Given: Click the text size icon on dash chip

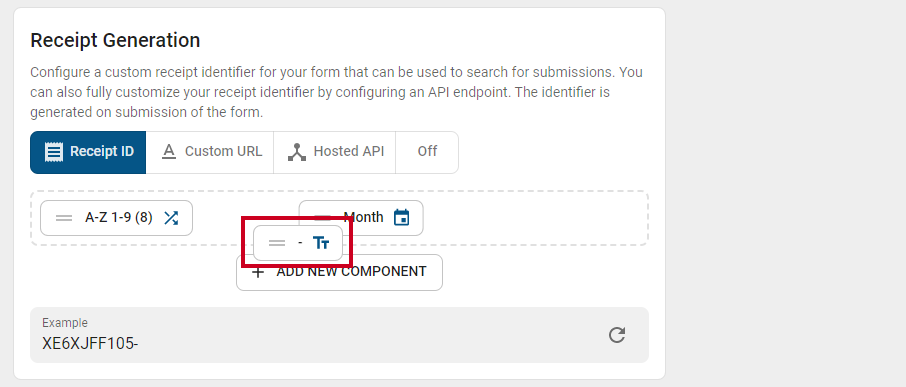Looking at the screenshot, I should pos(321,243).
